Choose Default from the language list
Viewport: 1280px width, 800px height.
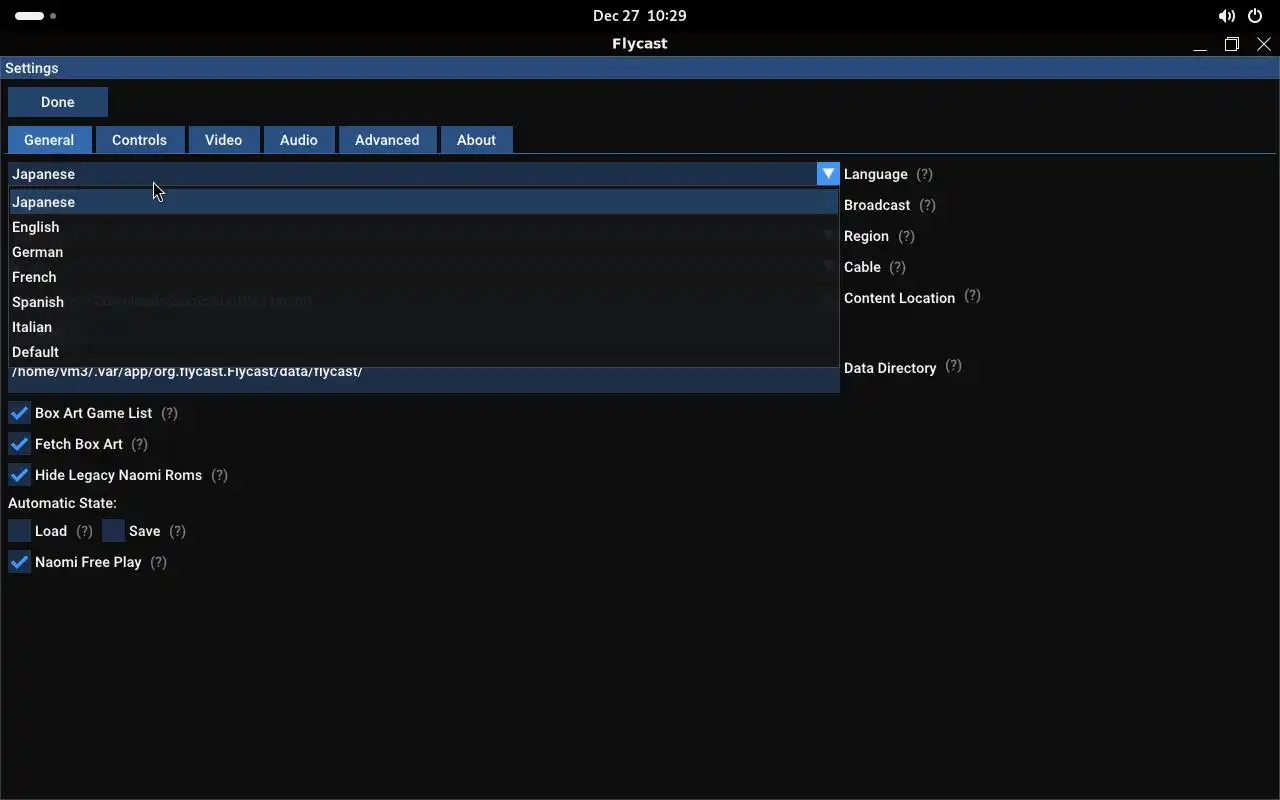(424, 352)
